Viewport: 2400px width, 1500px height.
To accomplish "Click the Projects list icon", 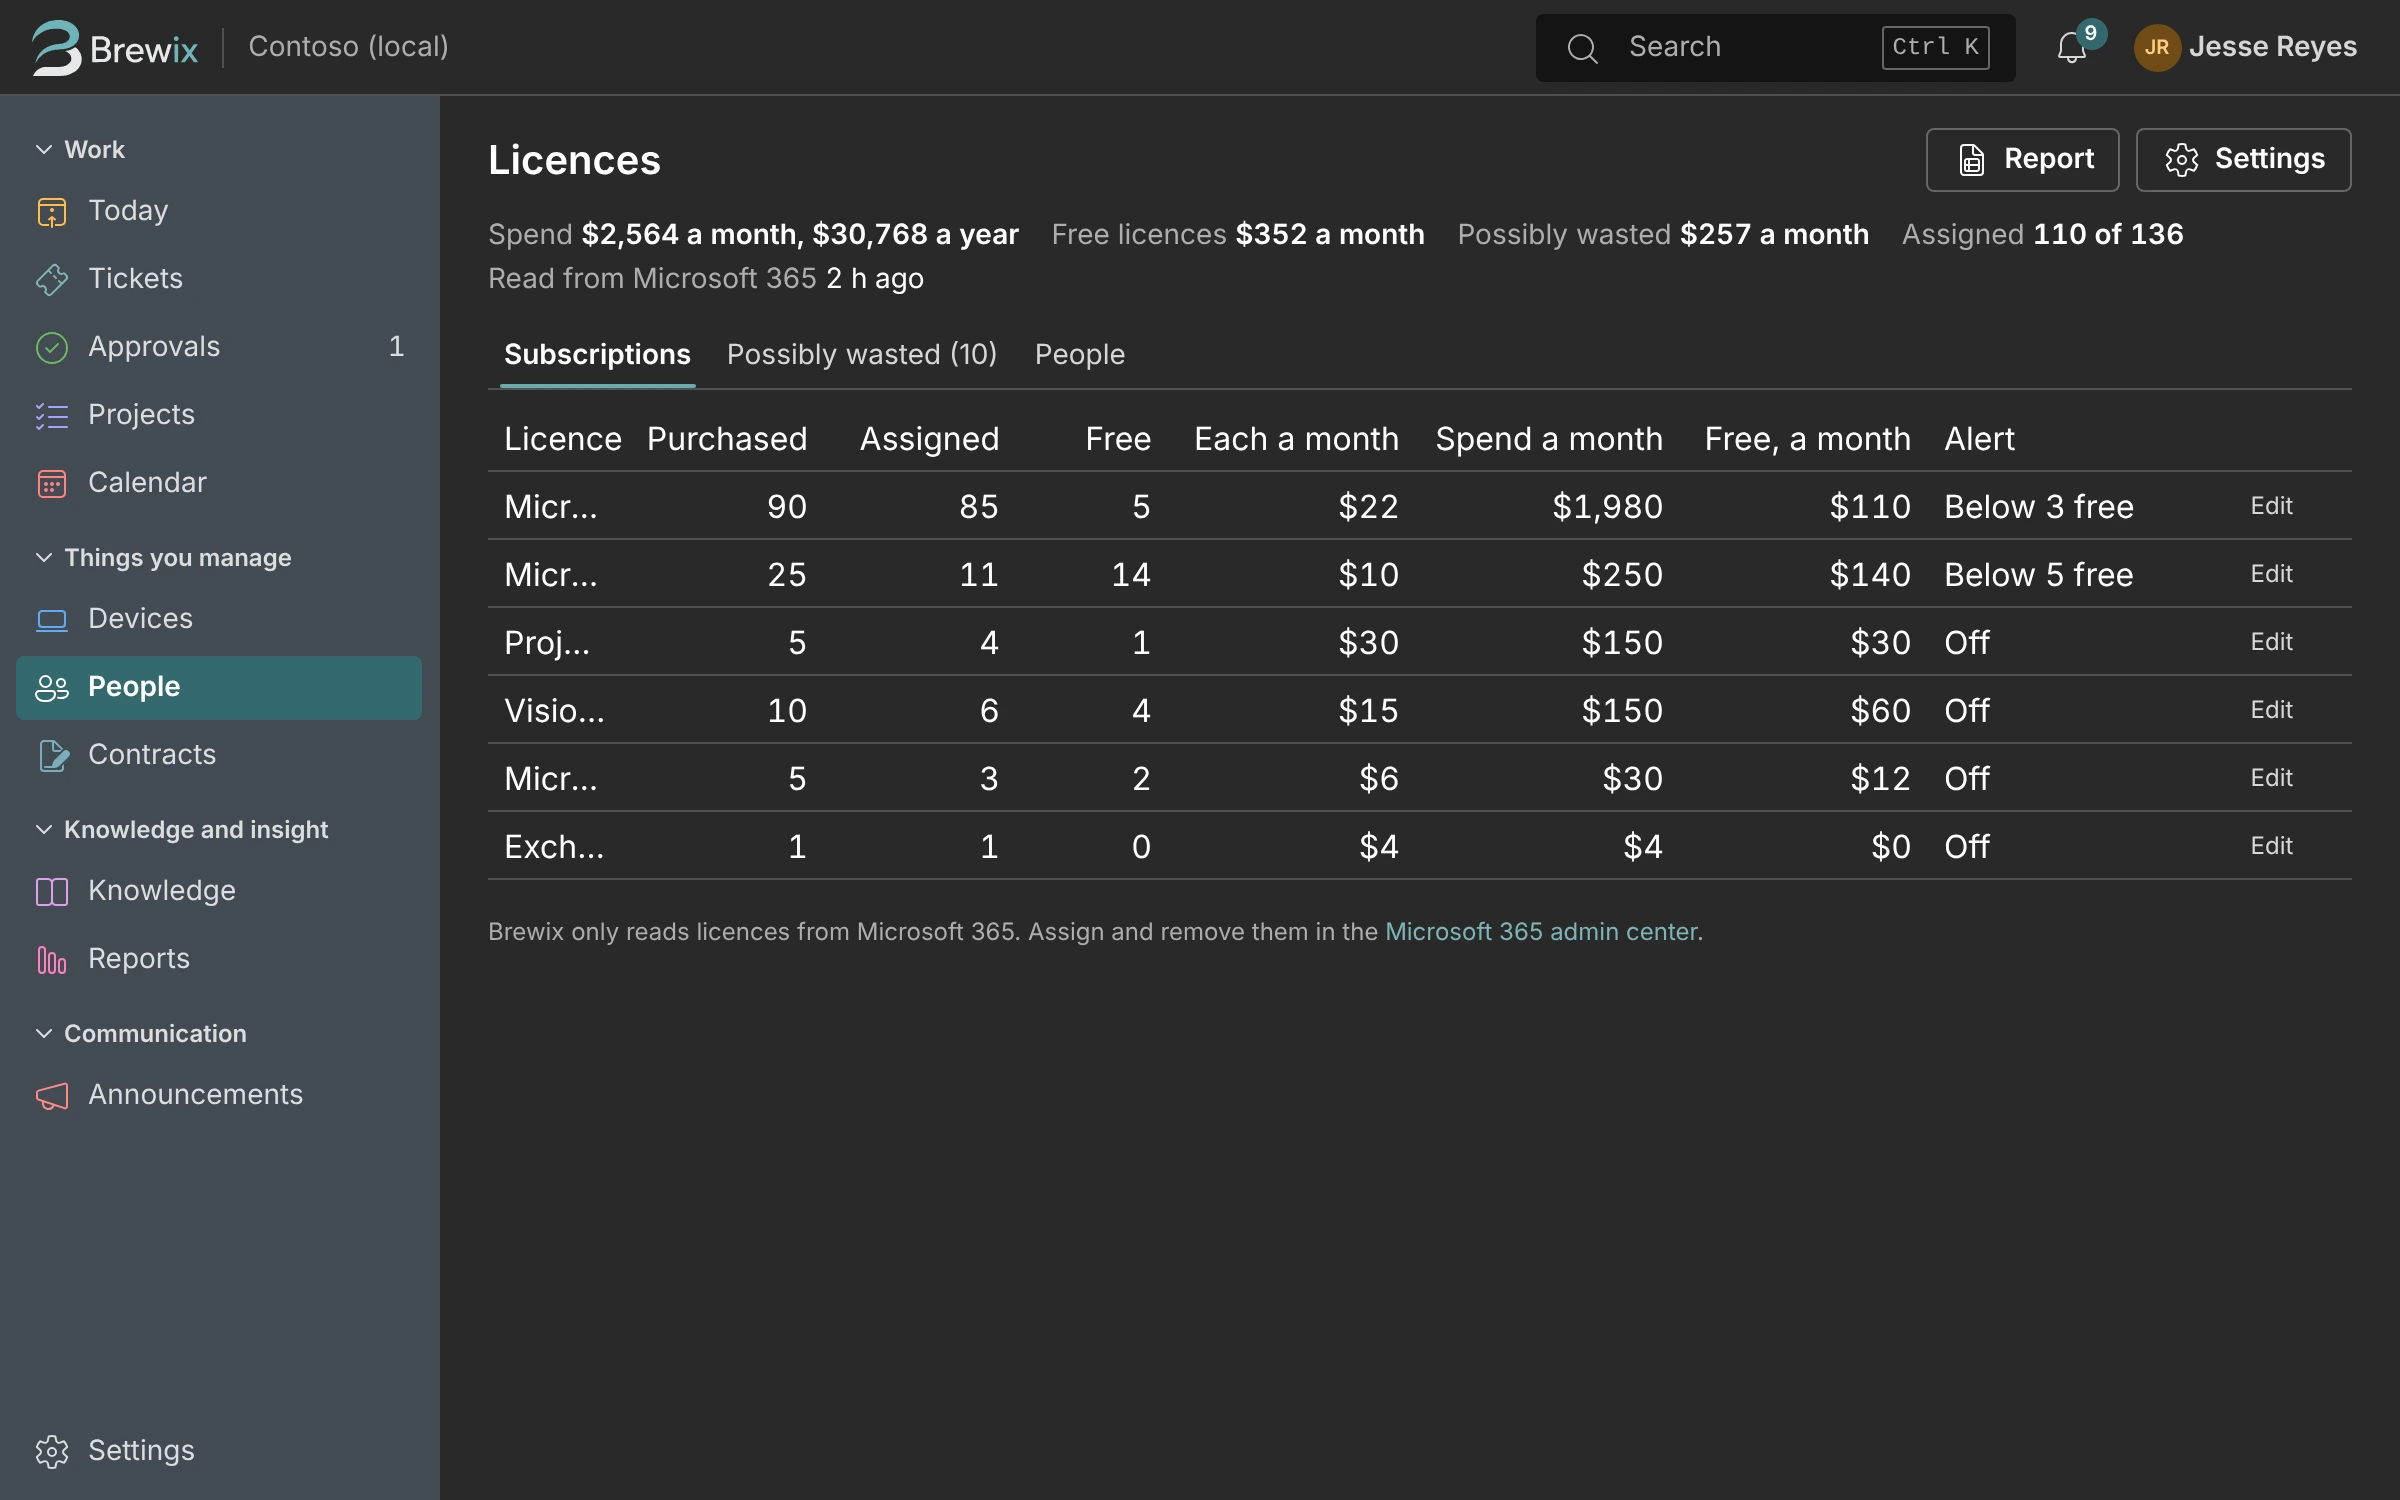I will pyautogui.click(x=52, y=415).
